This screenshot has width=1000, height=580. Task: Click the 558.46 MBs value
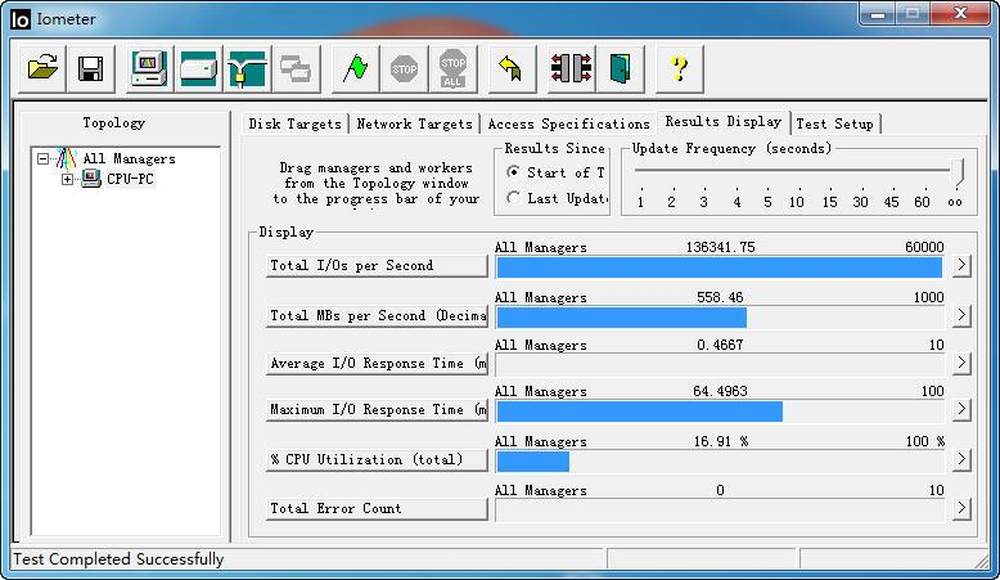click(x=720, y=297)
